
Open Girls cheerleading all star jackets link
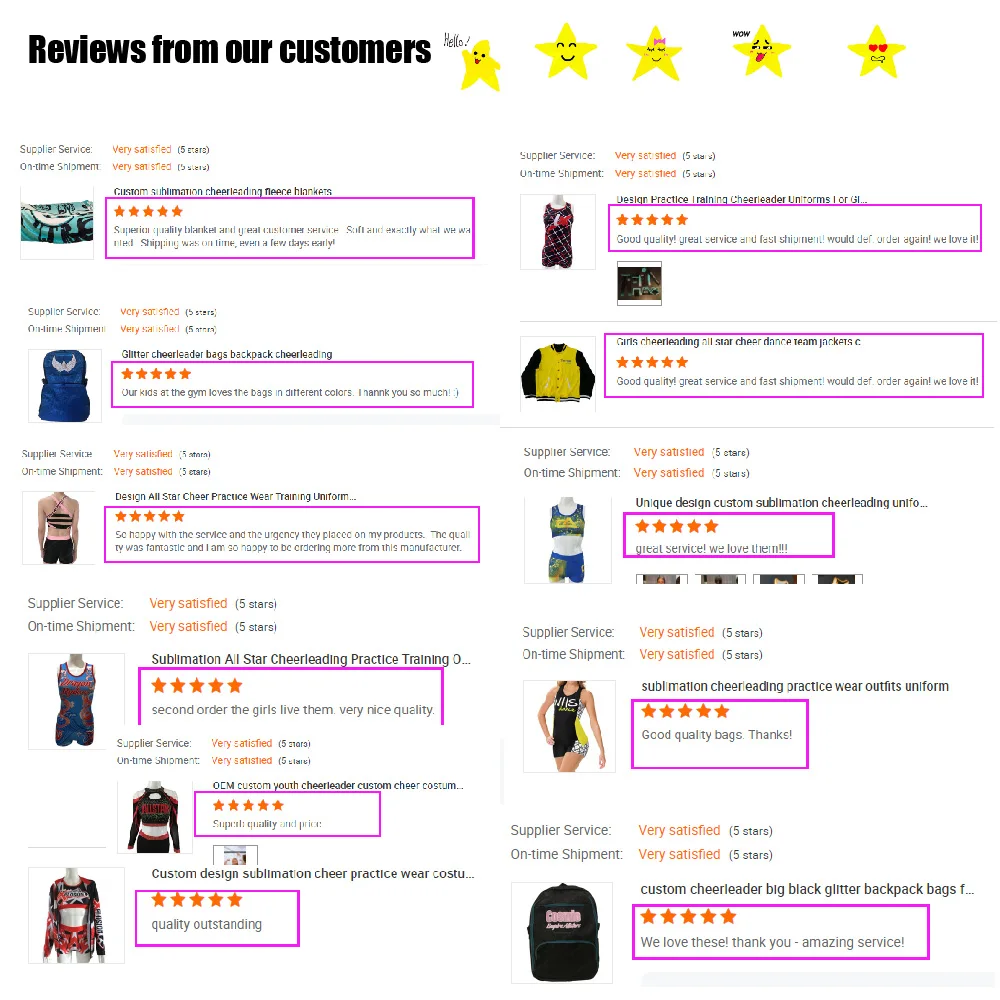tap(739, 342)
